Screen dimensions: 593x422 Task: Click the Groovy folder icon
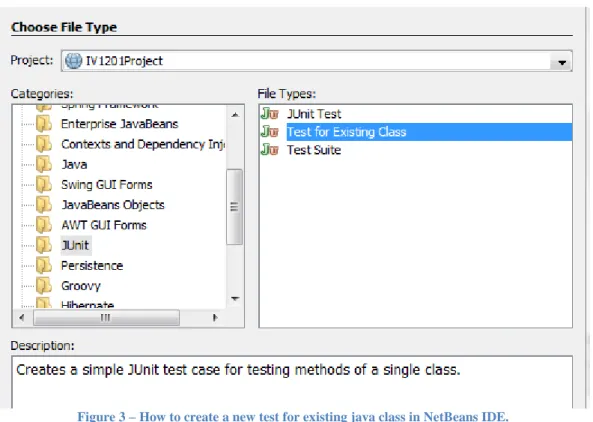click(44, 285)
